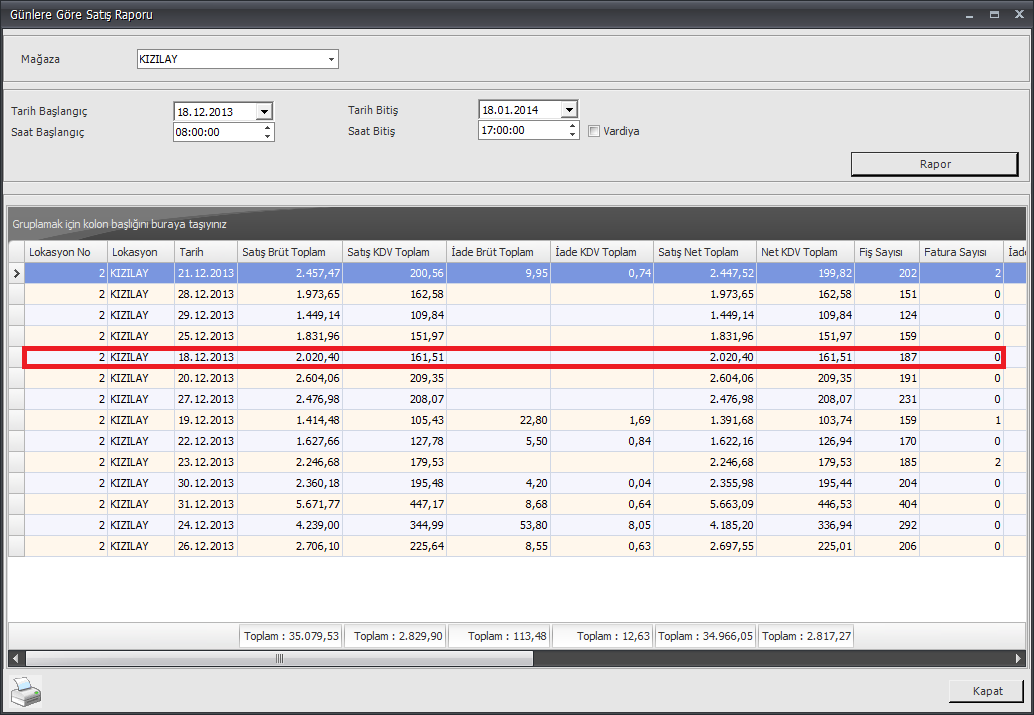Select the date cell 20.12.2013
1034x715 pixels.
[206, 378]
